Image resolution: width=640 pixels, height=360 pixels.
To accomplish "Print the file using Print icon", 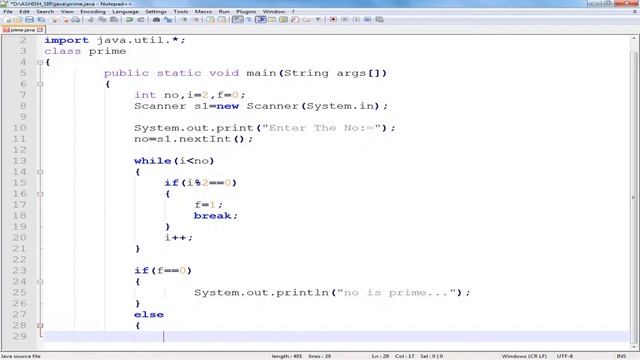I will [x=75, y=20].
